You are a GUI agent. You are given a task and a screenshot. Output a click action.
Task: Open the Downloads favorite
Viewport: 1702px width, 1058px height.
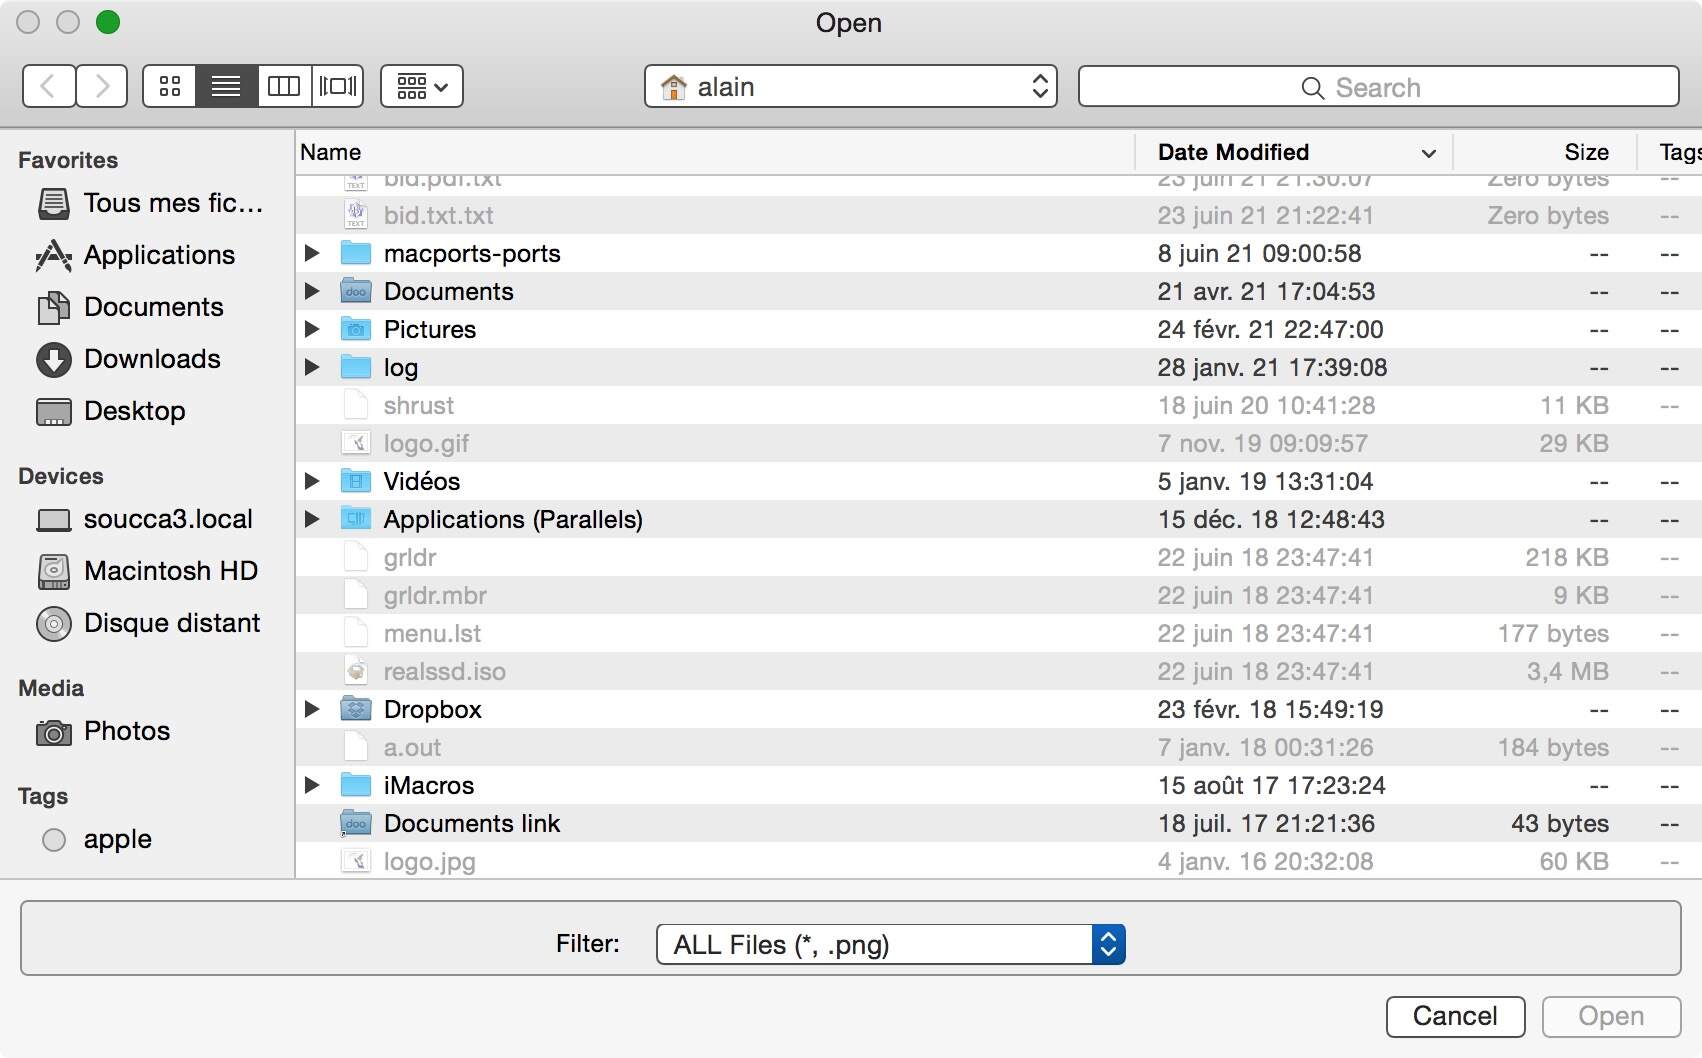(x=152, y=359)
